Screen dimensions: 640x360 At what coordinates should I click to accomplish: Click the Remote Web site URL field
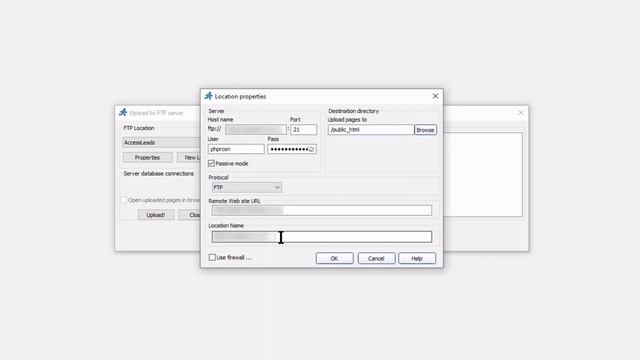click(322, 210)
